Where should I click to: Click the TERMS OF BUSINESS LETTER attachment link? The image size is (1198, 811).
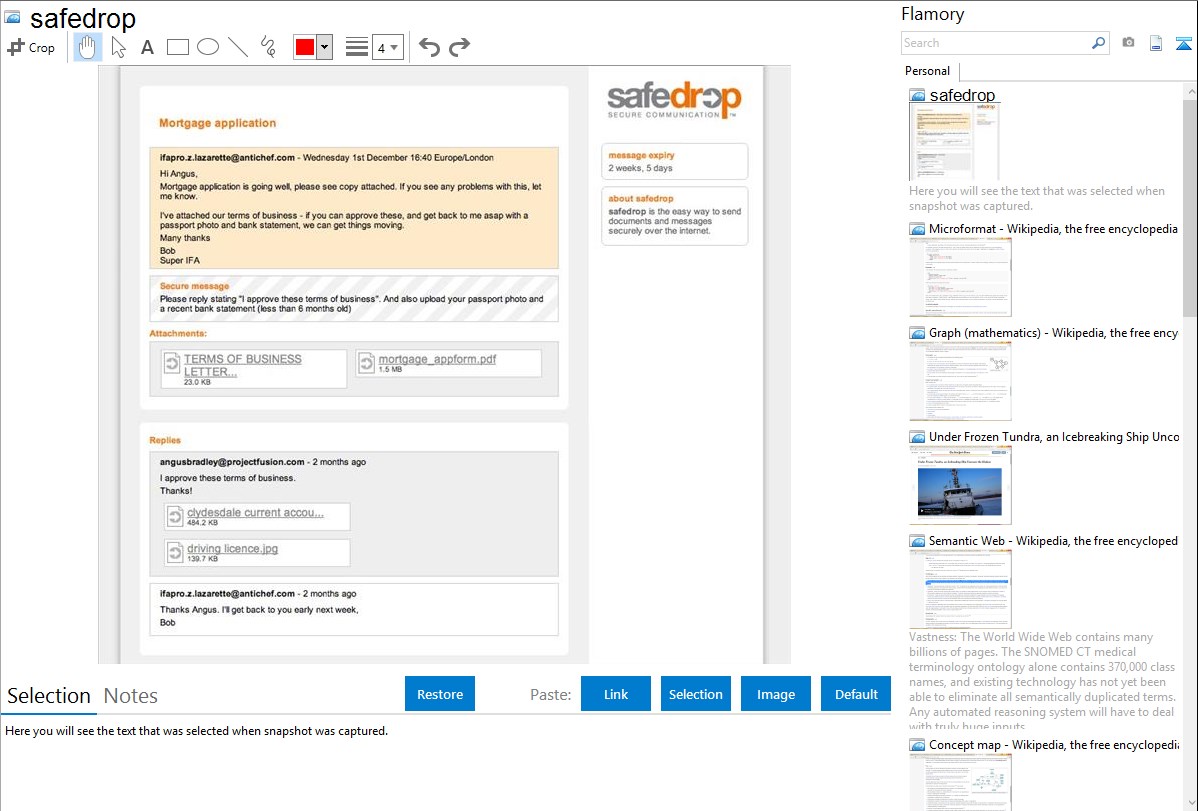click(242, 365)
